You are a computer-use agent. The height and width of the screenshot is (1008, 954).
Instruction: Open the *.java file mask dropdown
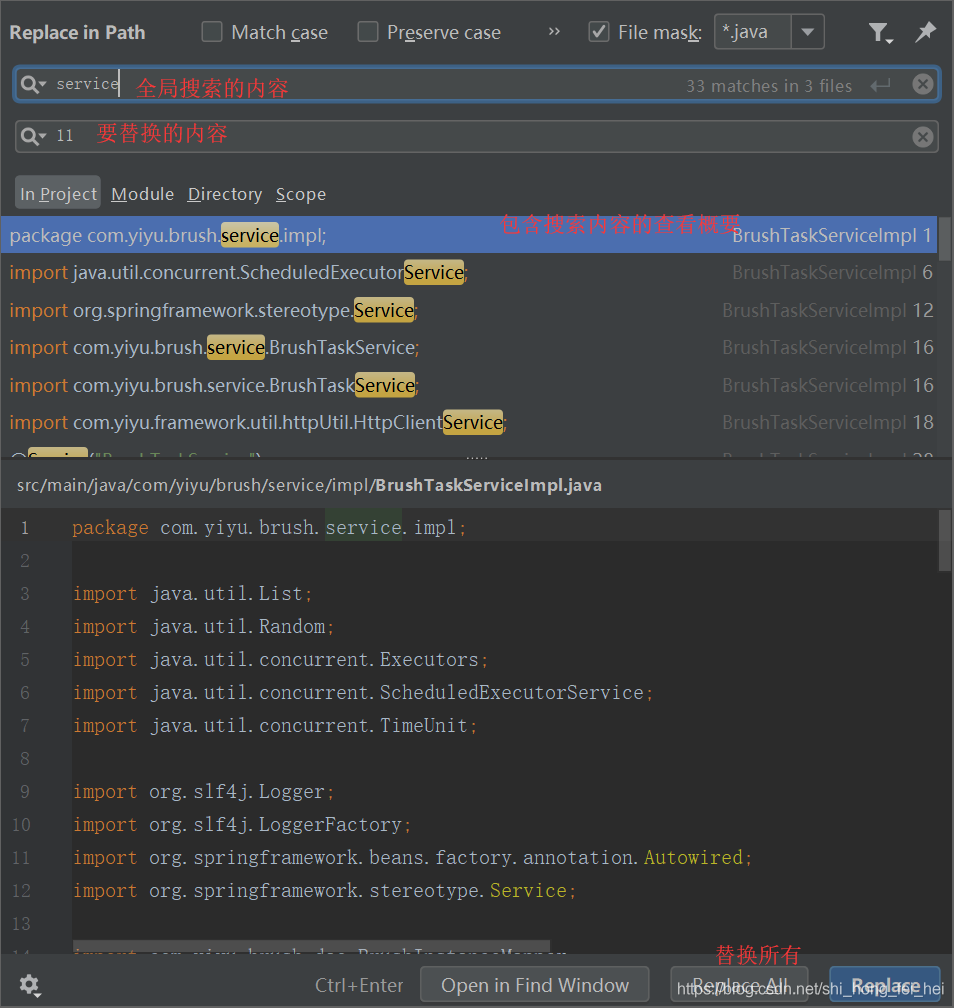pyautogui.click(x=808, y=32)
